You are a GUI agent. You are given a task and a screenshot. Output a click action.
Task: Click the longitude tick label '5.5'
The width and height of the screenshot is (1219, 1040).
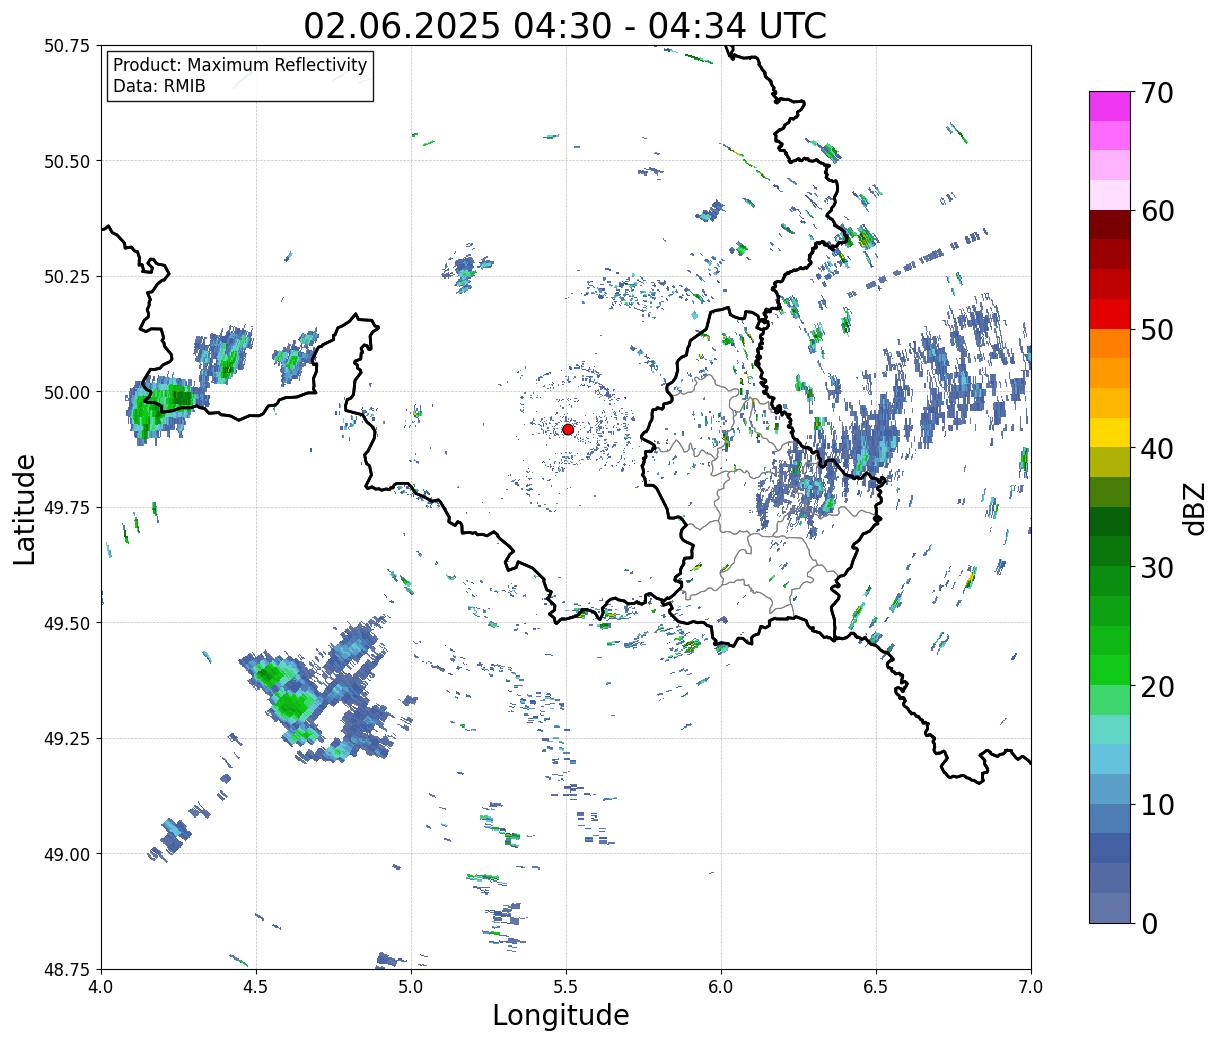566,987
